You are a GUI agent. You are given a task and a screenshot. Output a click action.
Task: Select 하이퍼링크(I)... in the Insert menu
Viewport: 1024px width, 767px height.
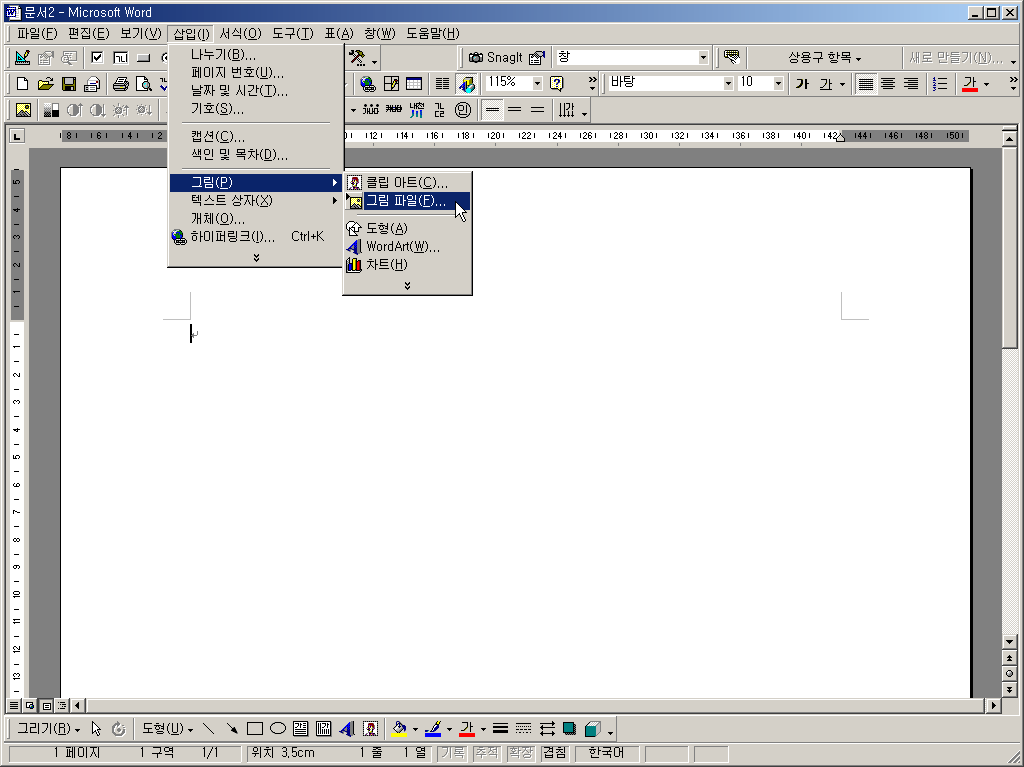pos(232,237)
